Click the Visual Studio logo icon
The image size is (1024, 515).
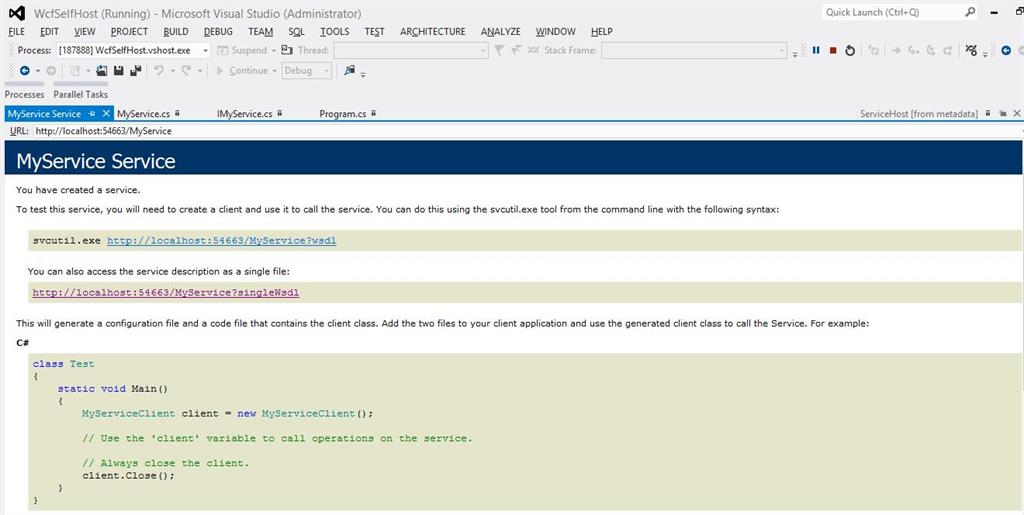[17, 13]
